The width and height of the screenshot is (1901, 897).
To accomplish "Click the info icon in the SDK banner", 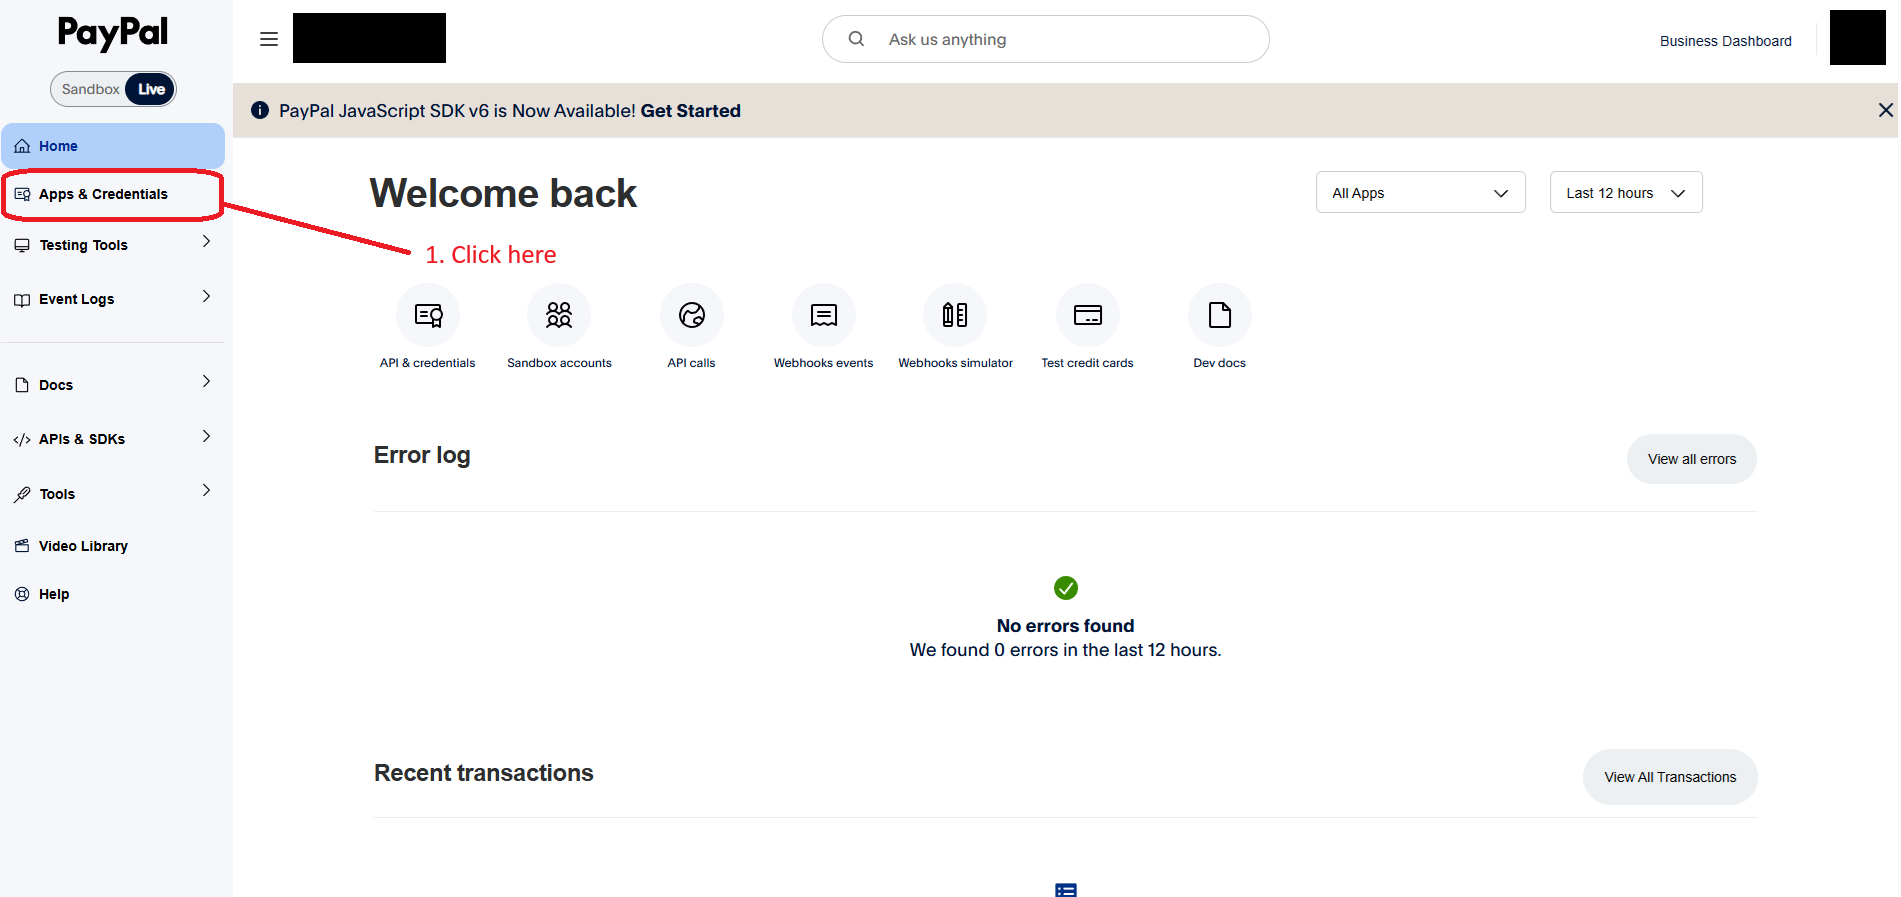I will click(260, 110).
